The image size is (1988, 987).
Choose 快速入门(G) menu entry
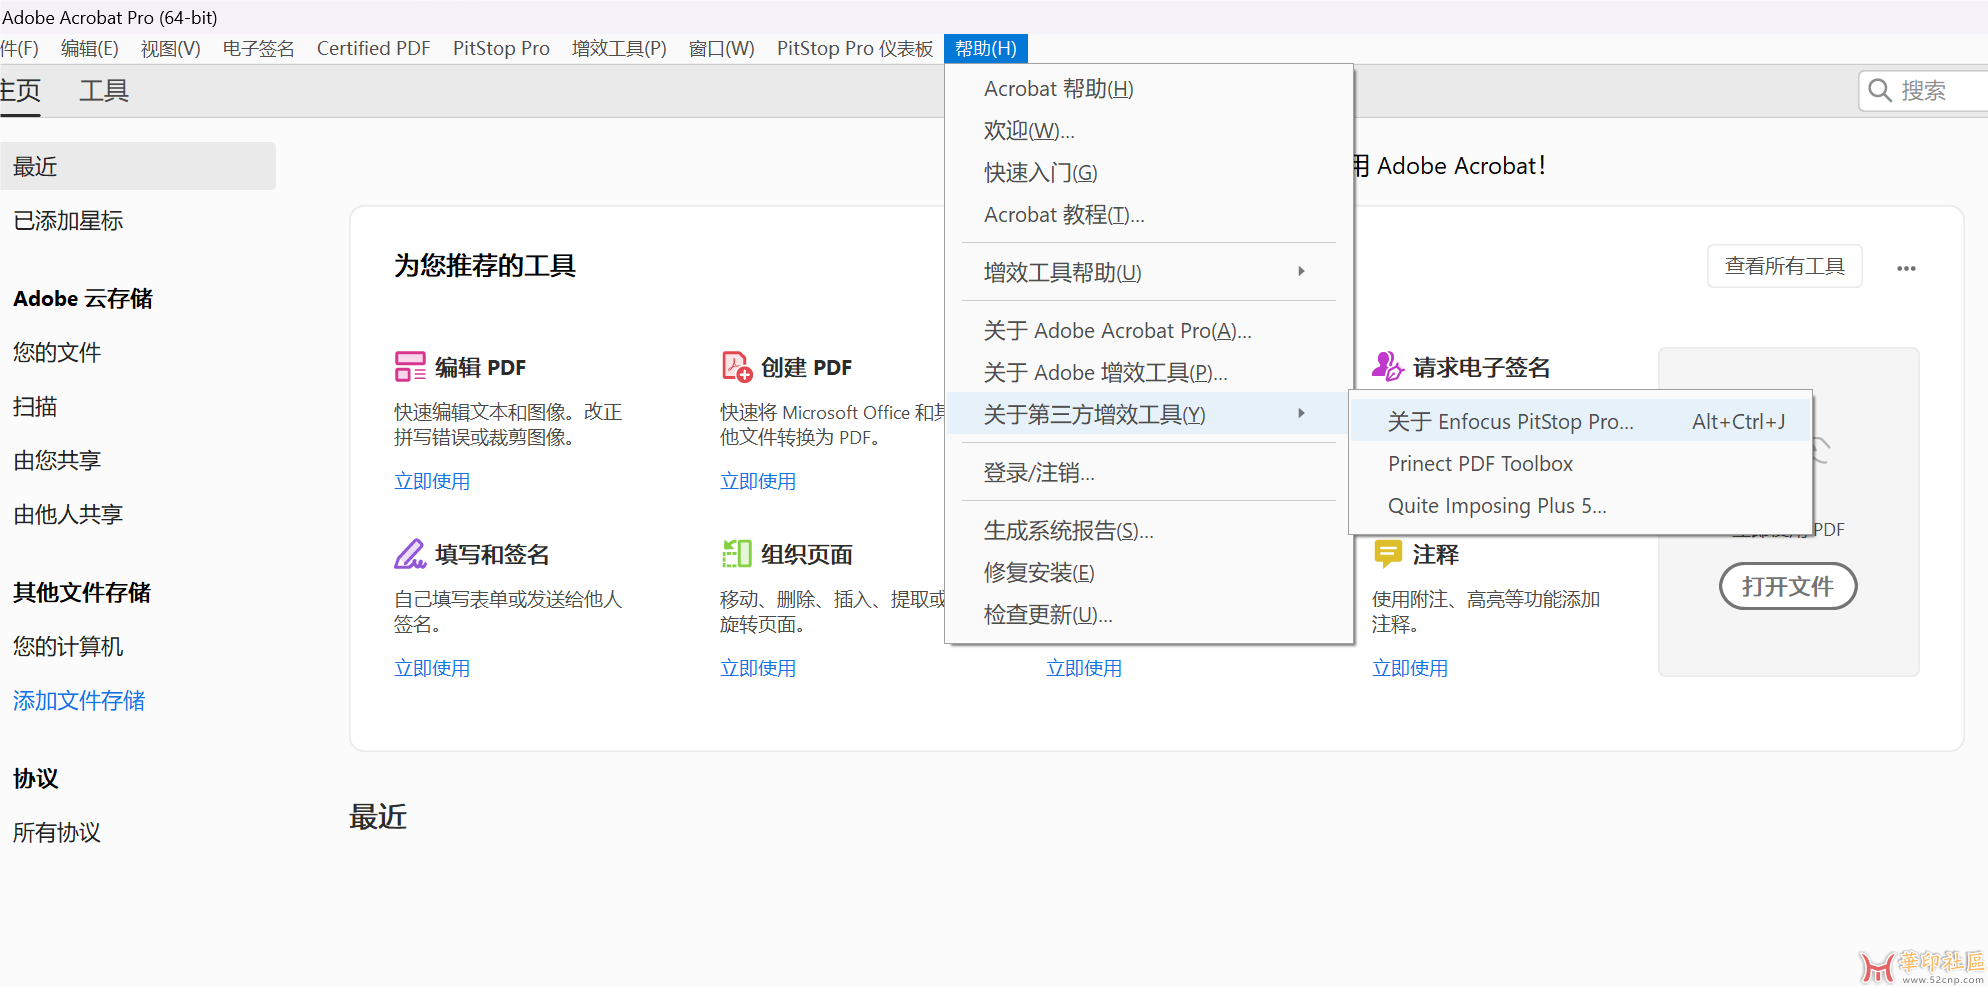[1149, 173]
